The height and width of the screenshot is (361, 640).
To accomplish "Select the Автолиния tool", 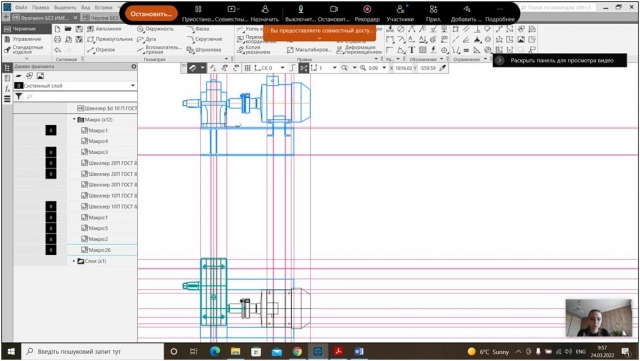I will [104, 29].
